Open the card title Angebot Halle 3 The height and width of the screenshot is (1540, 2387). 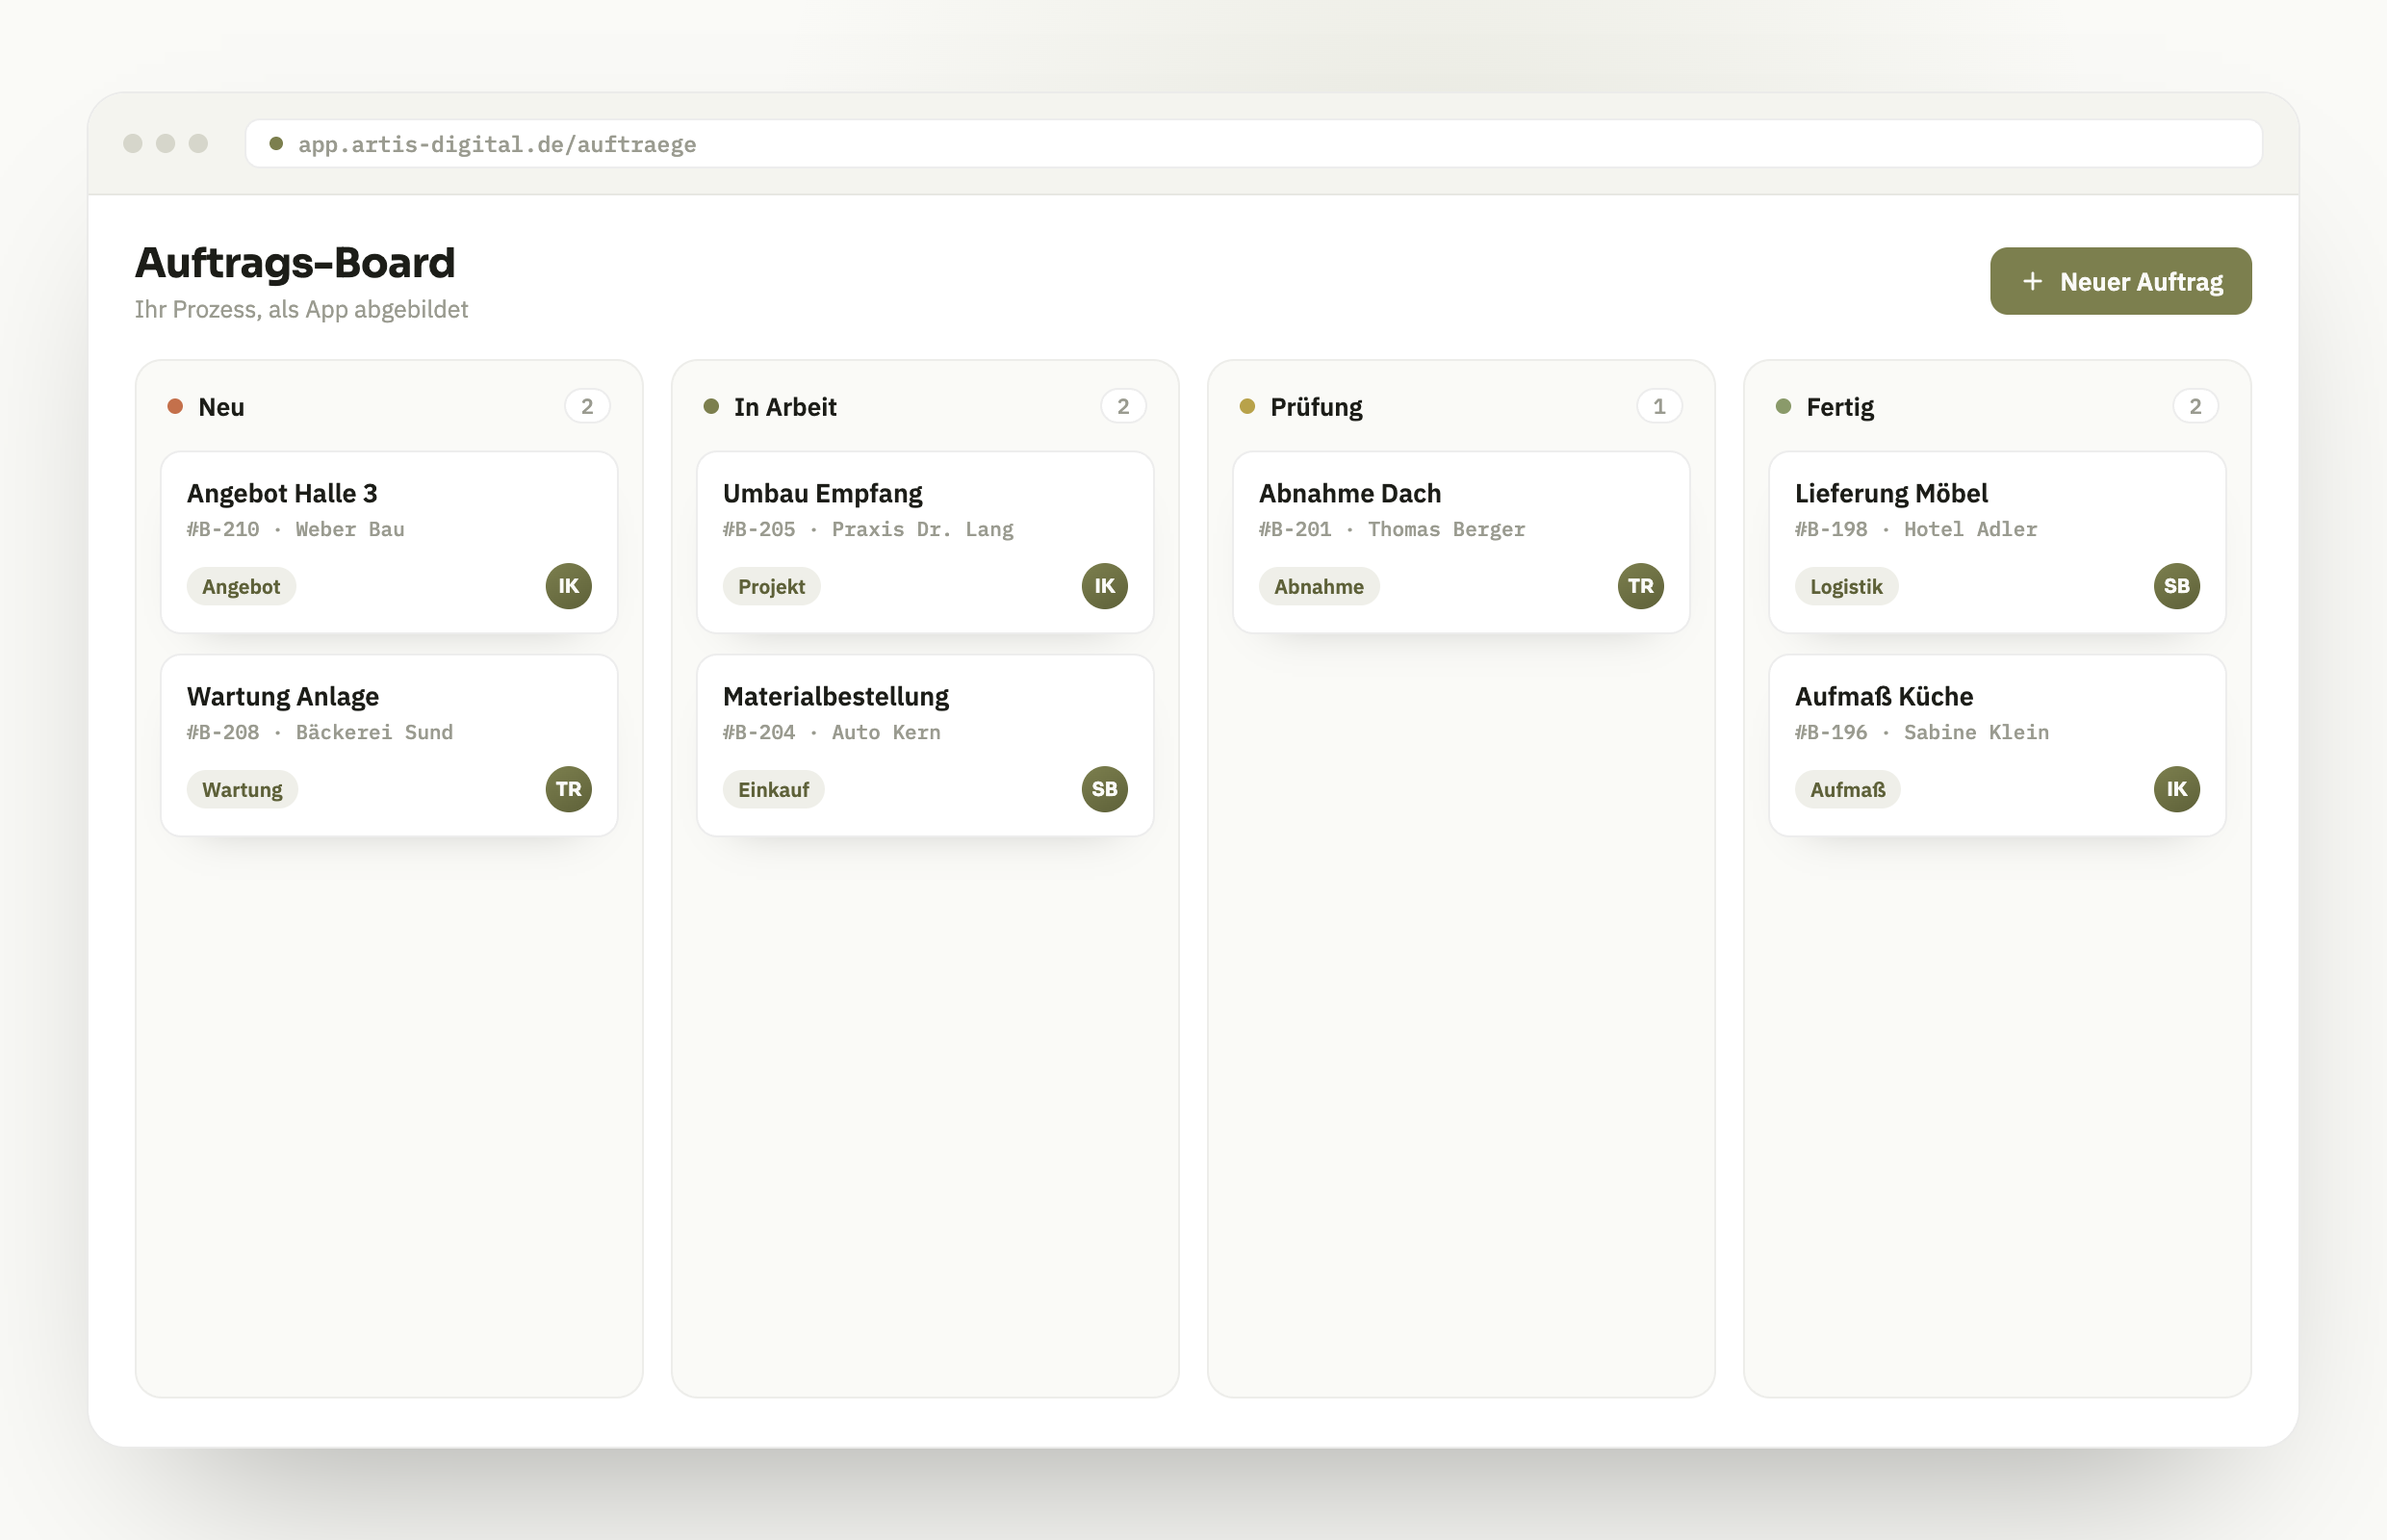(282, 493)
